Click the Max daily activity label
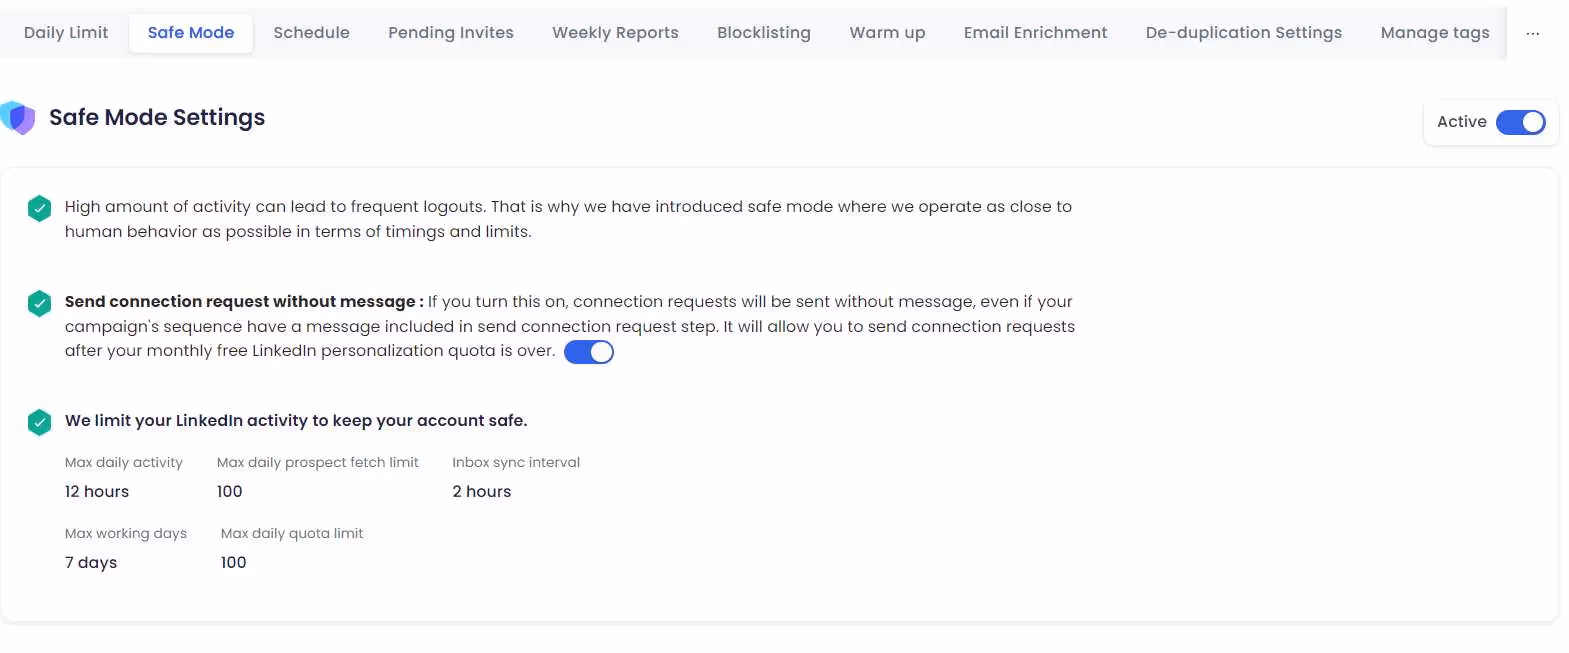The height and width of the screenshot is (653, 1569). click(124, 462)
